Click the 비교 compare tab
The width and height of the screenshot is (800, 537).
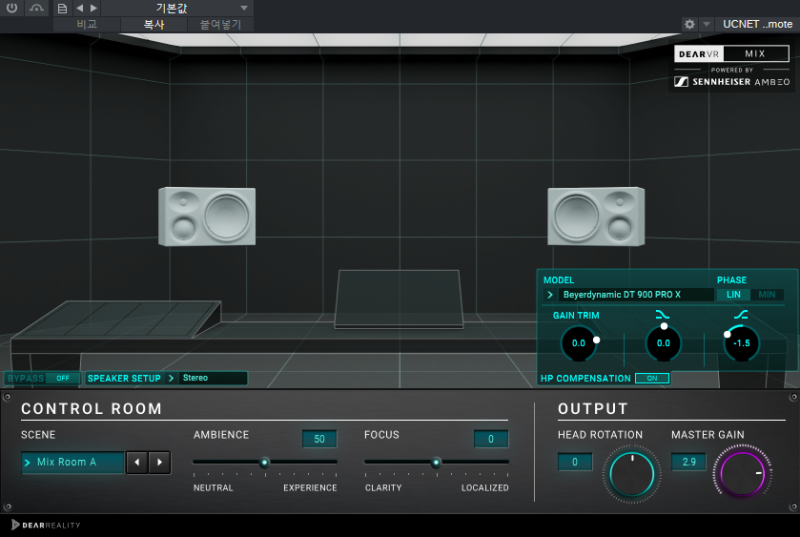87,24
